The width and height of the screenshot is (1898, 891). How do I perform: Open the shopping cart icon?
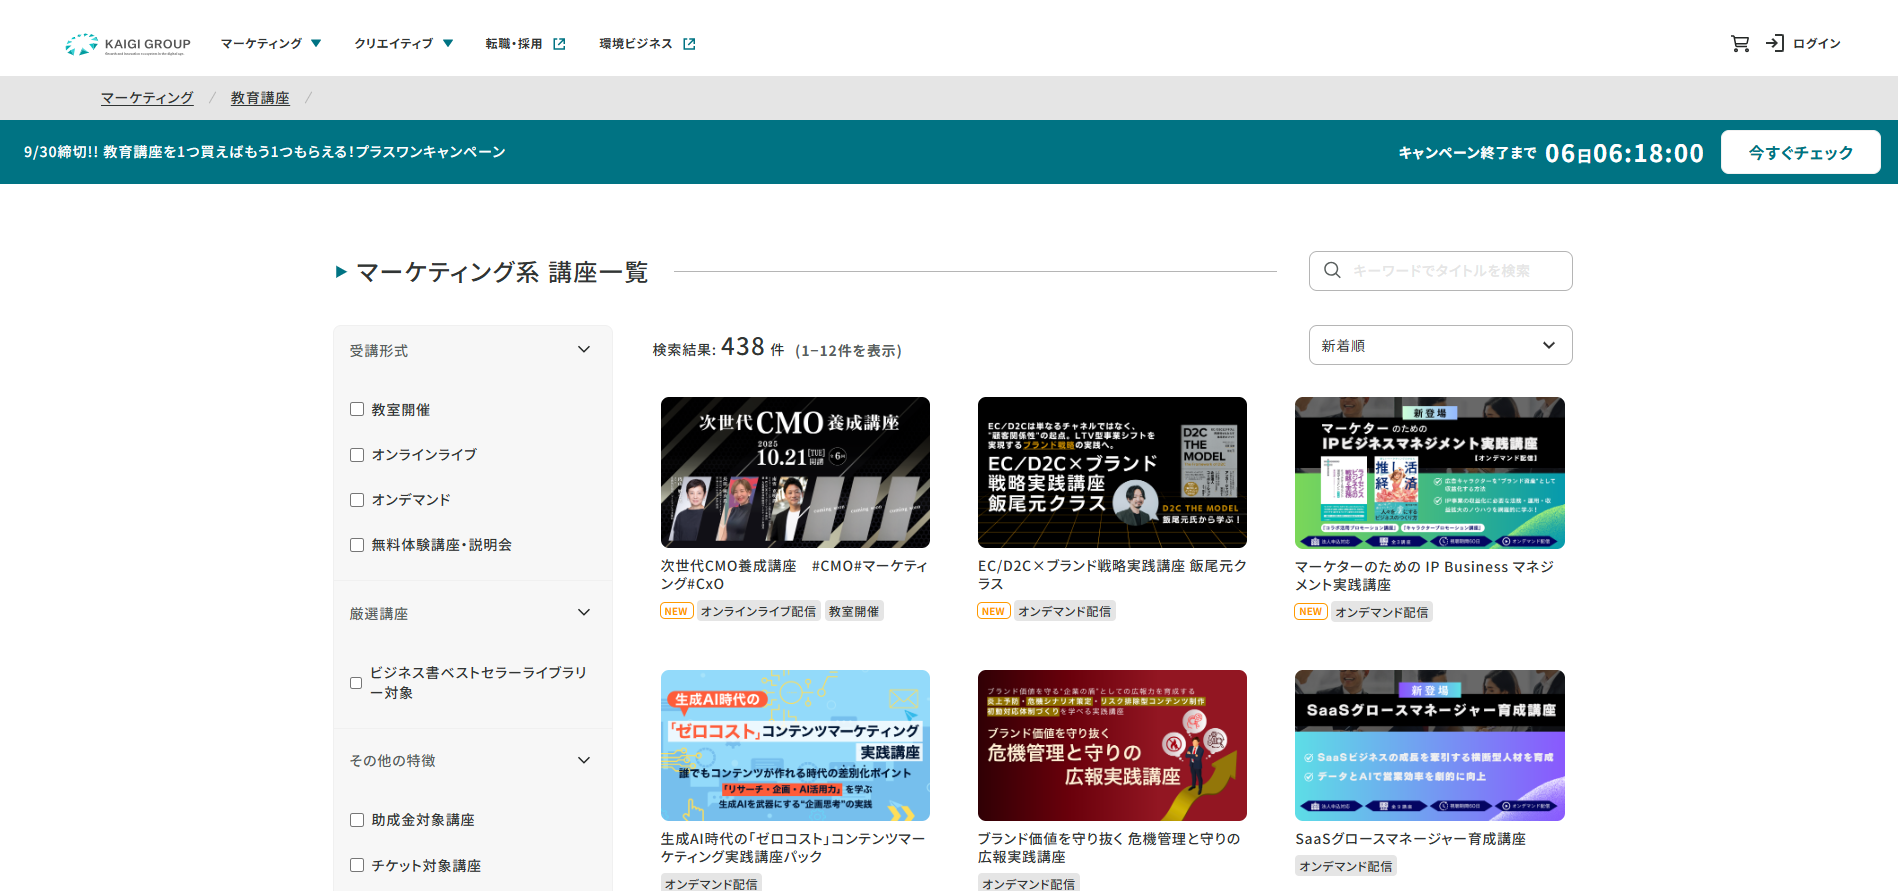(x=1740, y=44)
